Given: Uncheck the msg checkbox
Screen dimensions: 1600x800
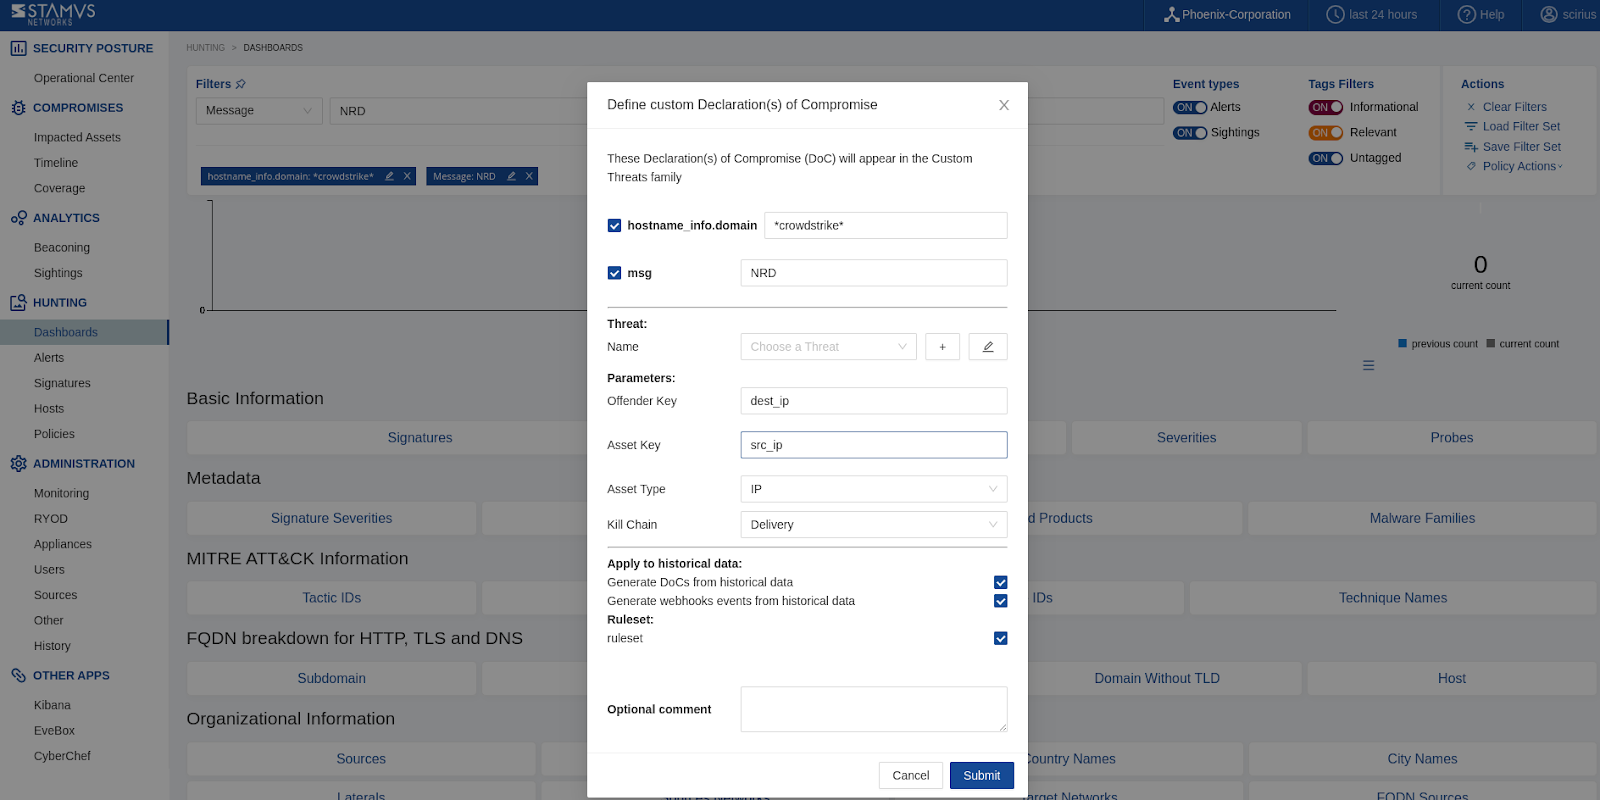Looking at the screenshot, I should [x=614, y=273].
